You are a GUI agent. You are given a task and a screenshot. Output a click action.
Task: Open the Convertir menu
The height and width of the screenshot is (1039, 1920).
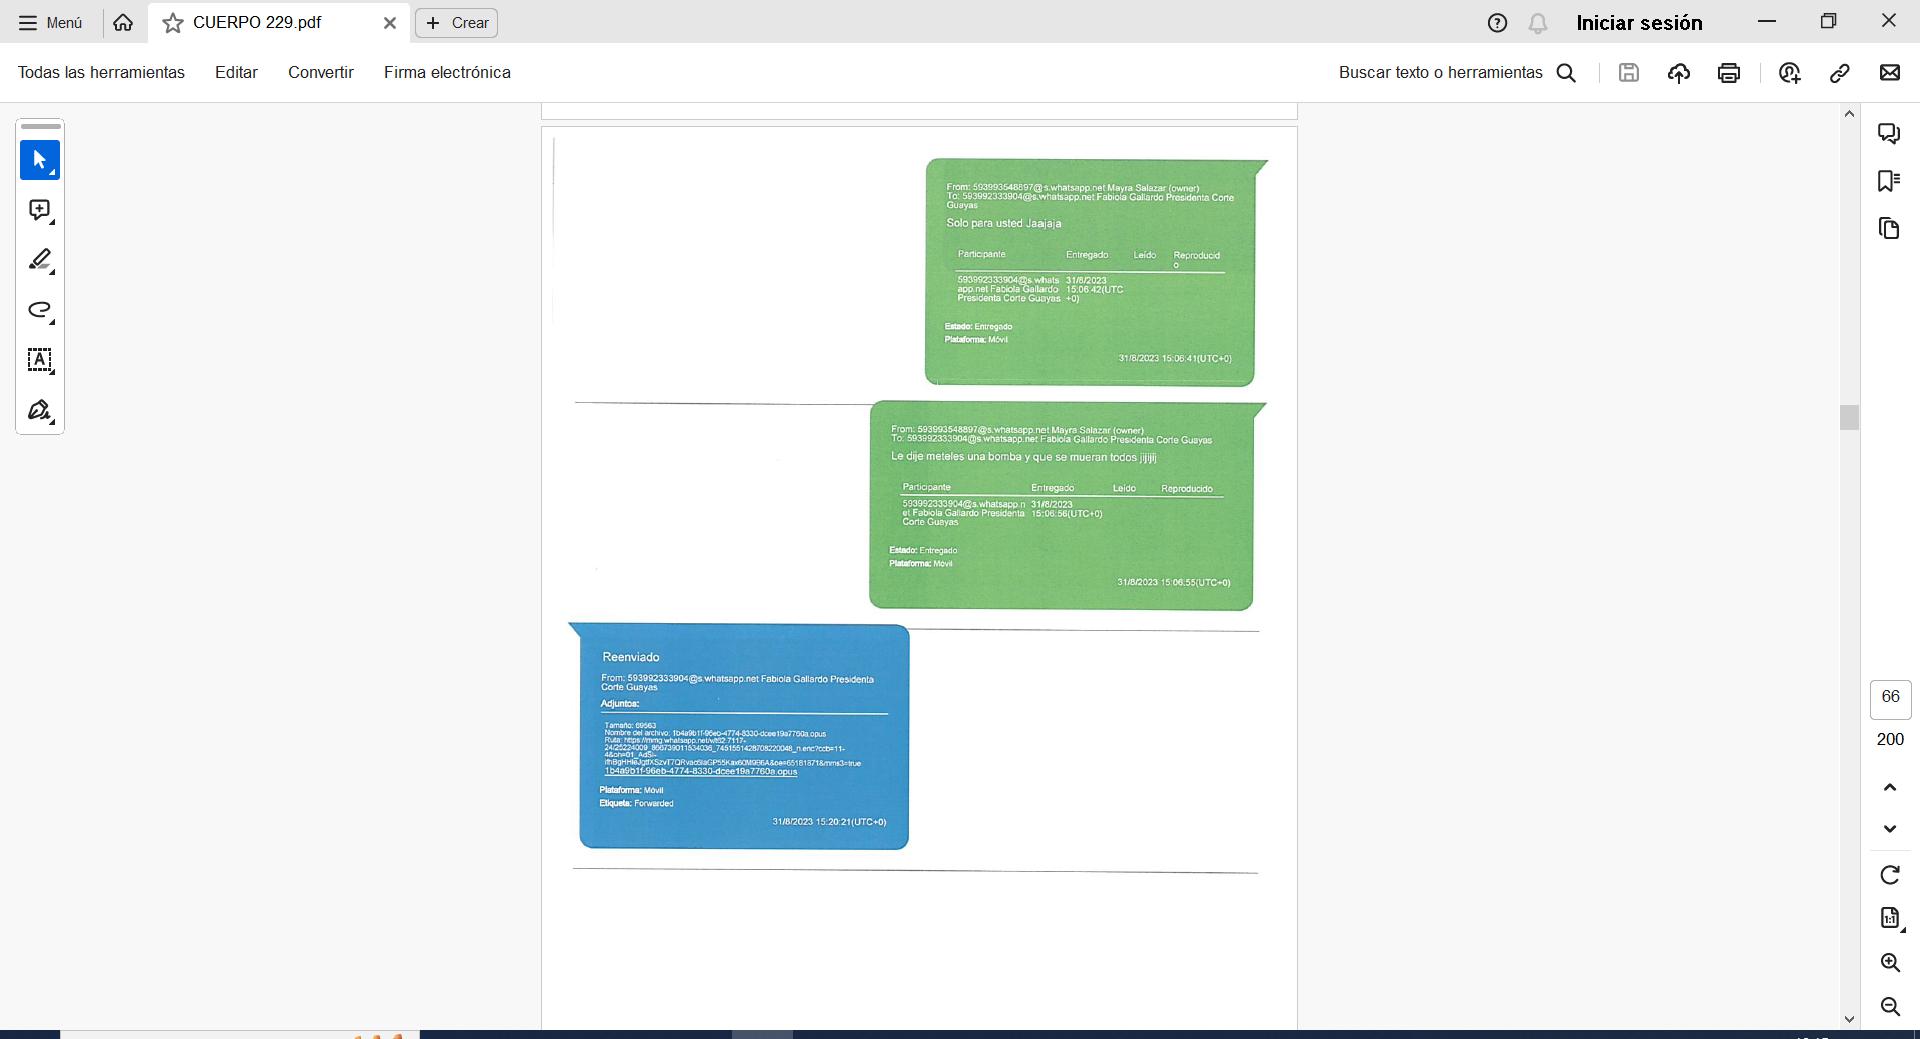321,72
